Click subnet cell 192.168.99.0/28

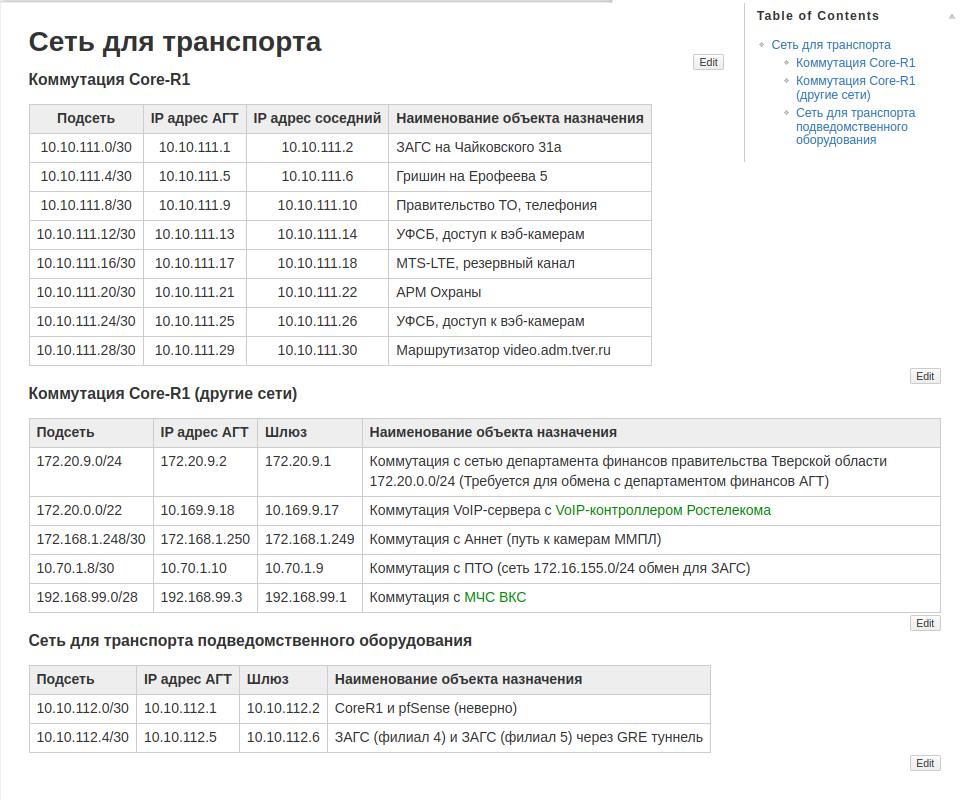click(x=91, y=597)
